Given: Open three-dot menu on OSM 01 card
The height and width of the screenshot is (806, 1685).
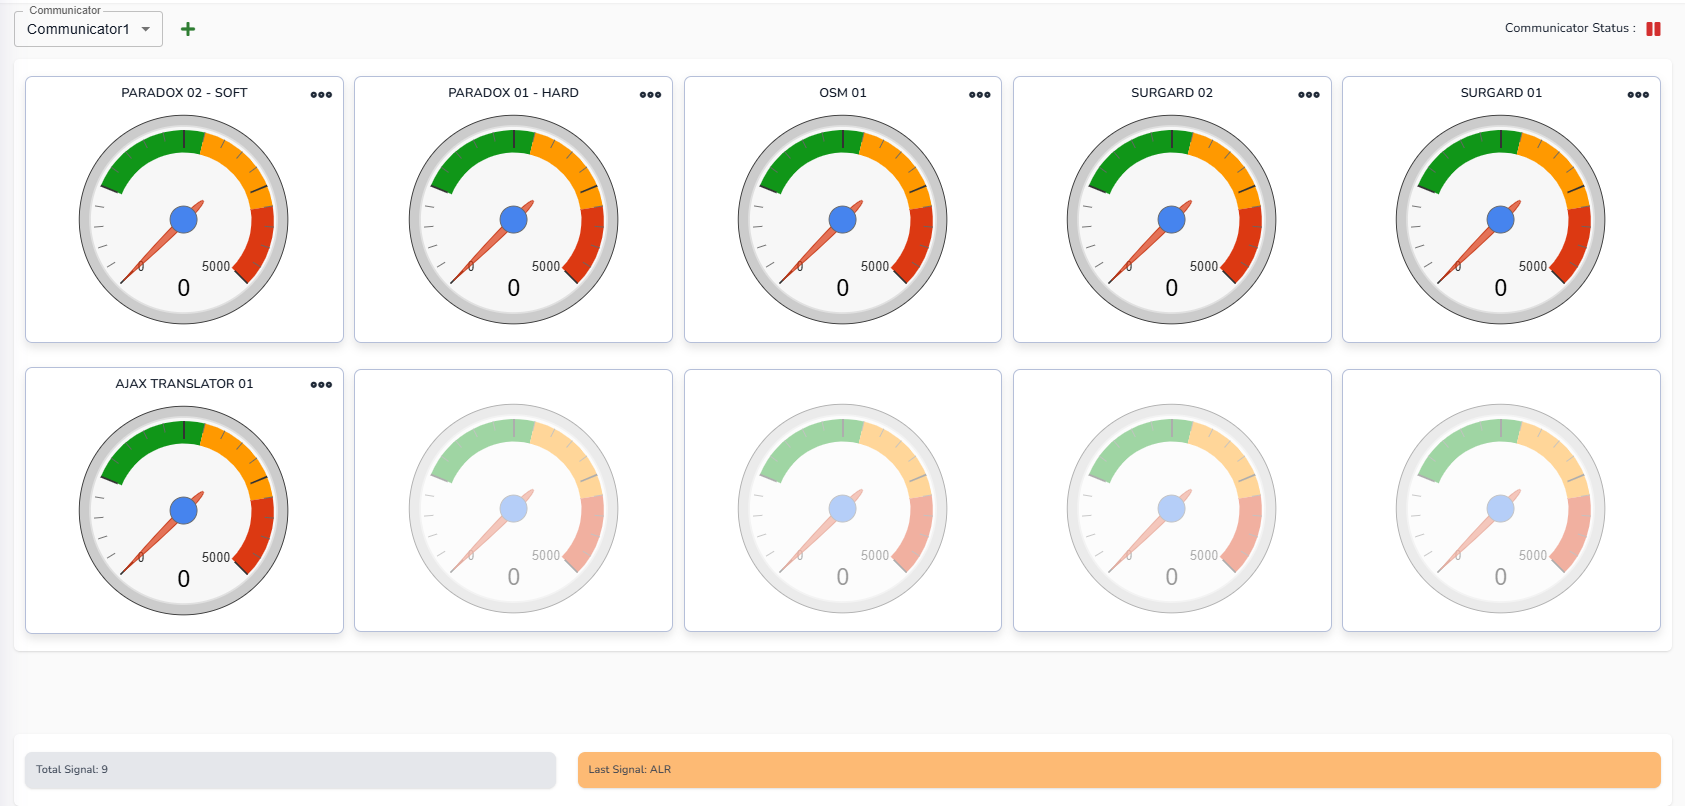Looking at the screenshot, I should 979,95.
